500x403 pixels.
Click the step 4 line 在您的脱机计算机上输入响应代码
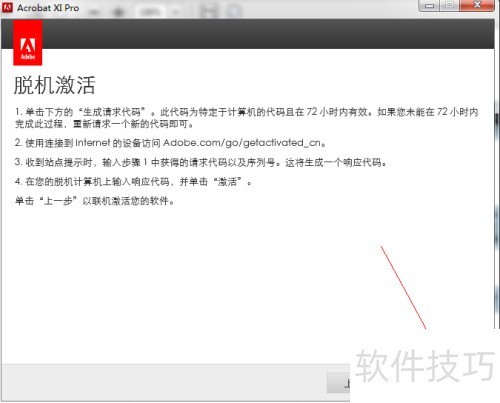click(133, 182)
